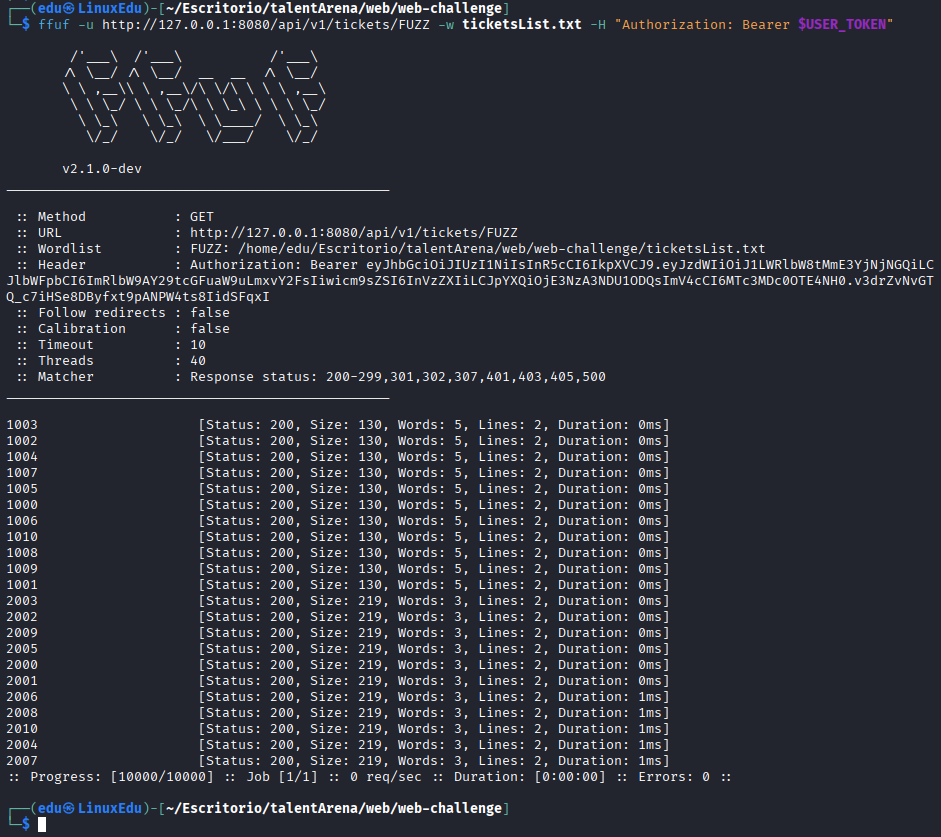941x837 pixels.
Task: Click result row for ticket 1002
Action: click(338, 441)
